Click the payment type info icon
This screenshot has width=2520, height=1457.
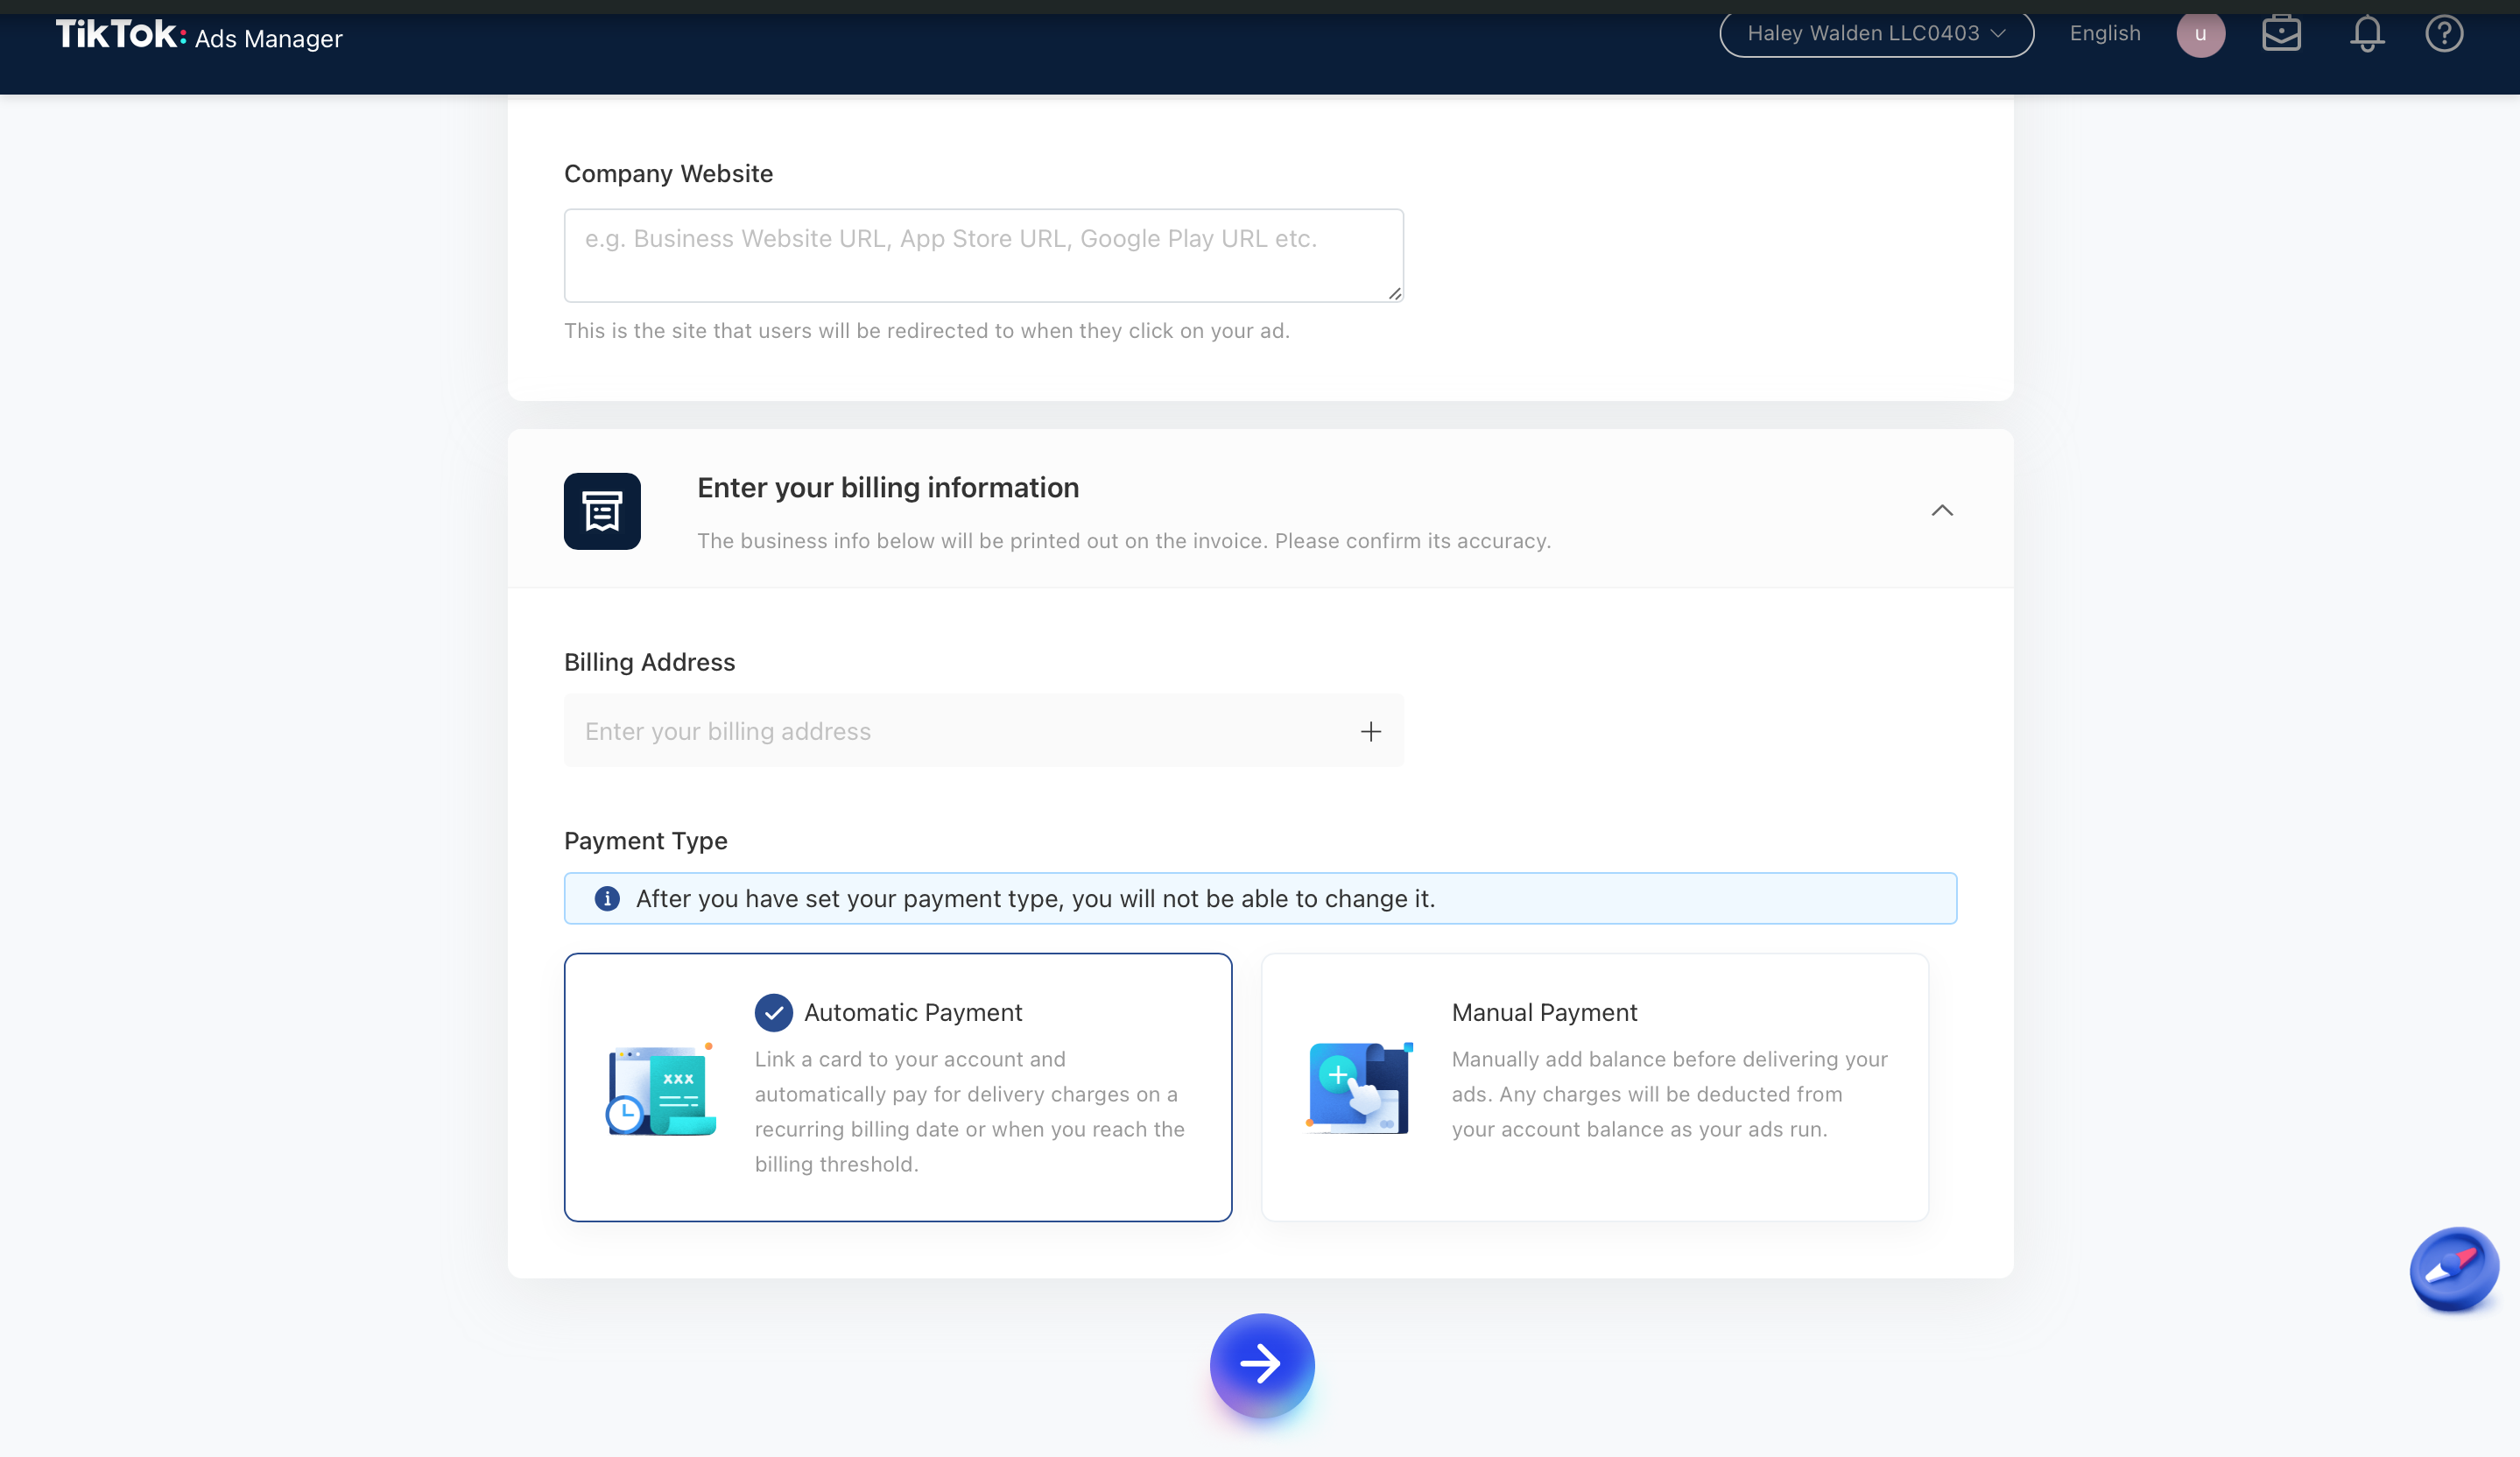coord(607,898)
